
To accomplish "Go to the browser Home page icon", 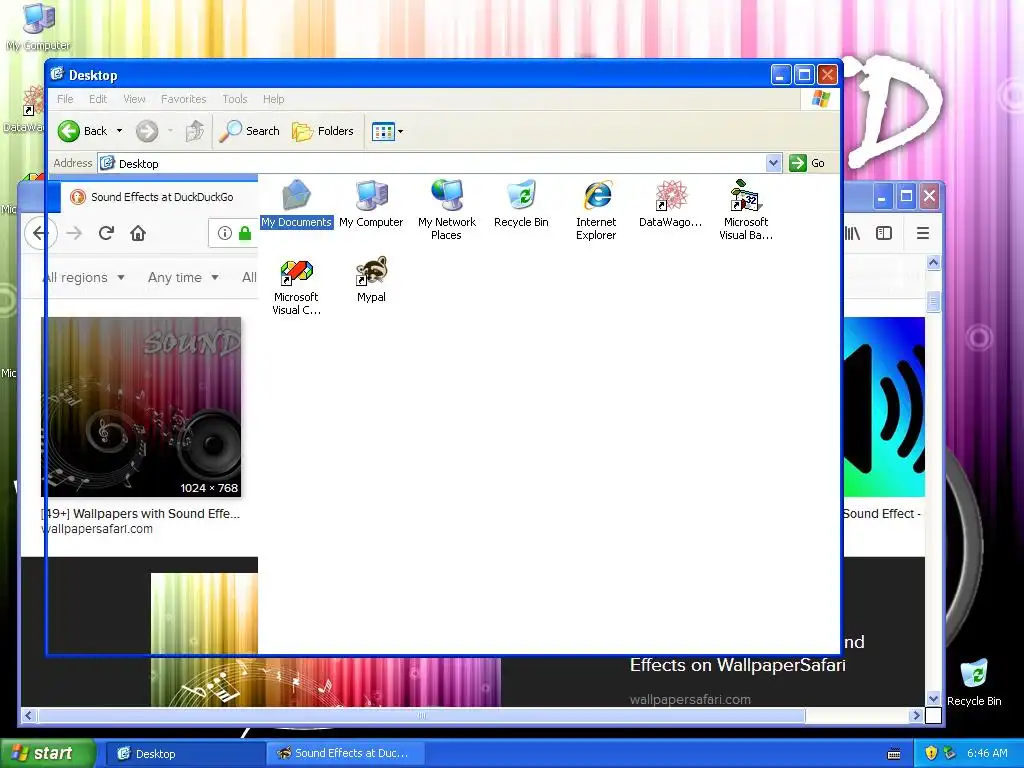I will coord(138,233).
